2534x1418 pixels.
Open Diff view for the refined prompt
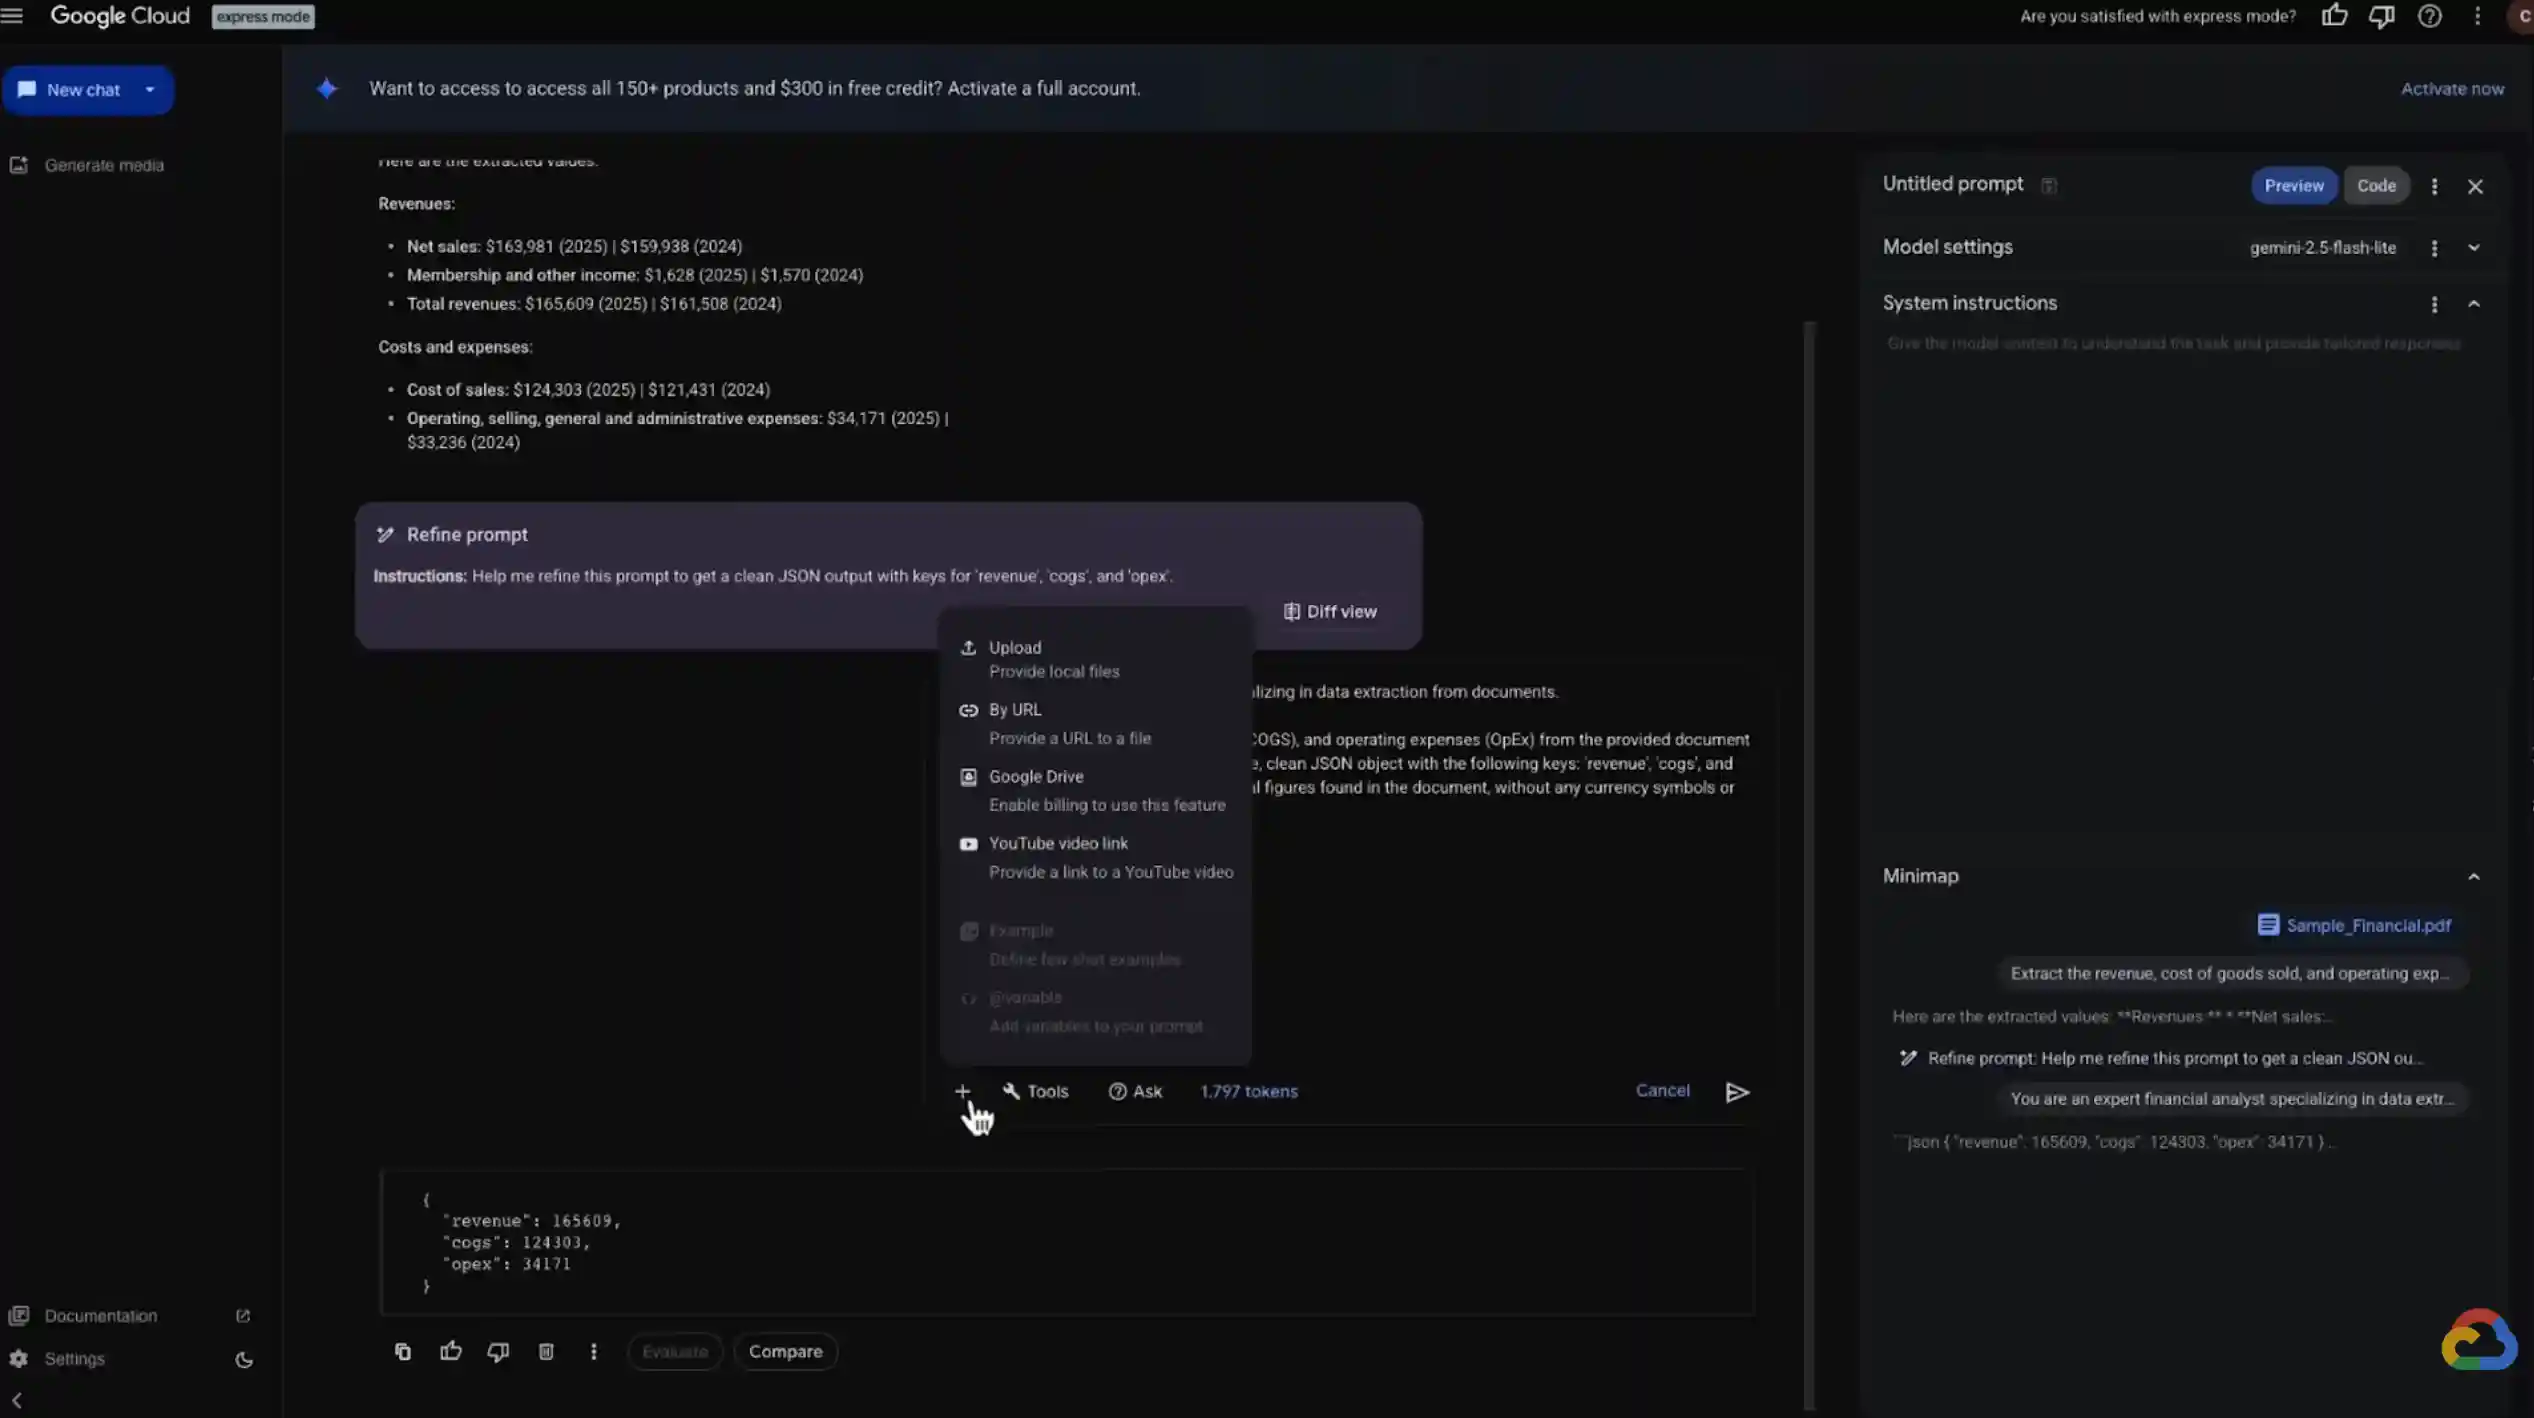click(x=1329, y=611)
